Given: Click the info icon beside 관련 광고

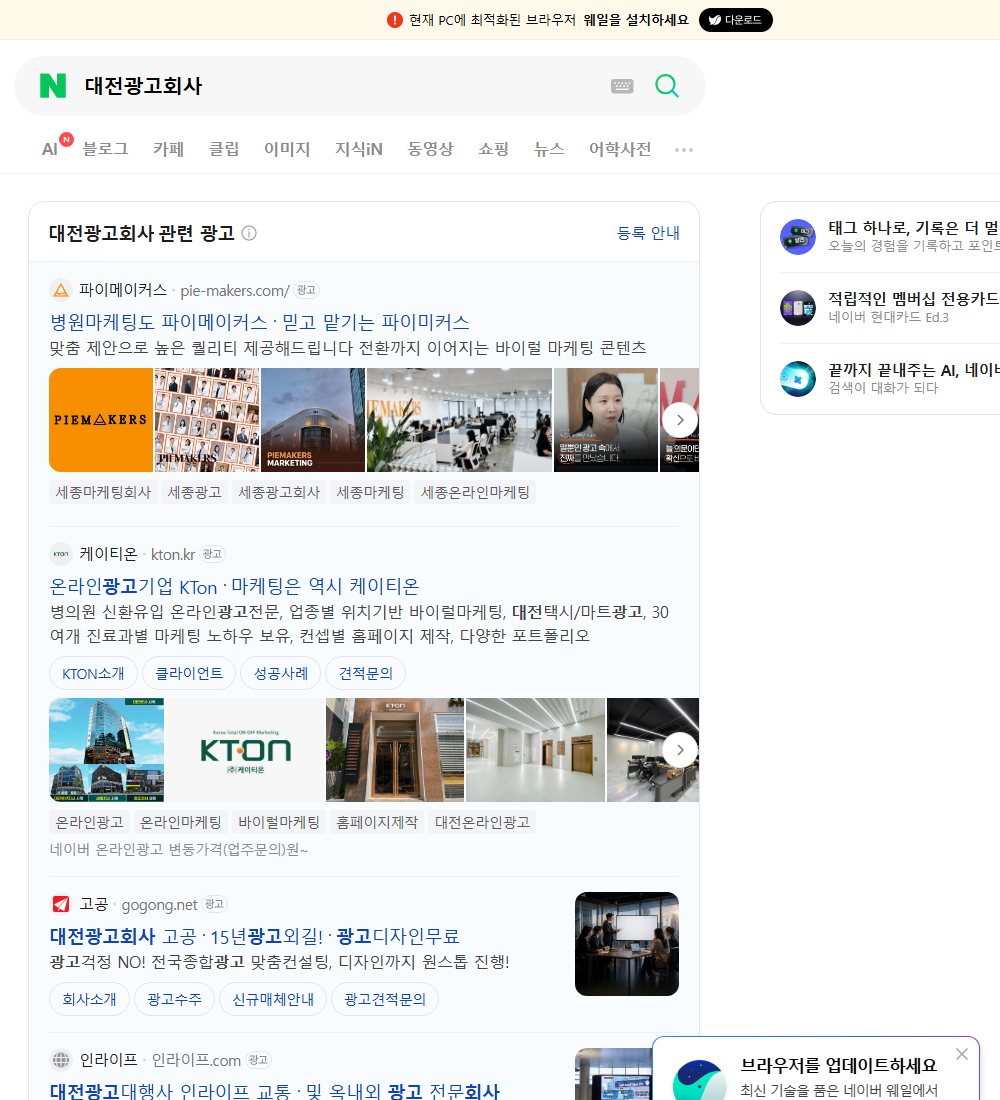Looking at the screenshot, I should point(249,233).
